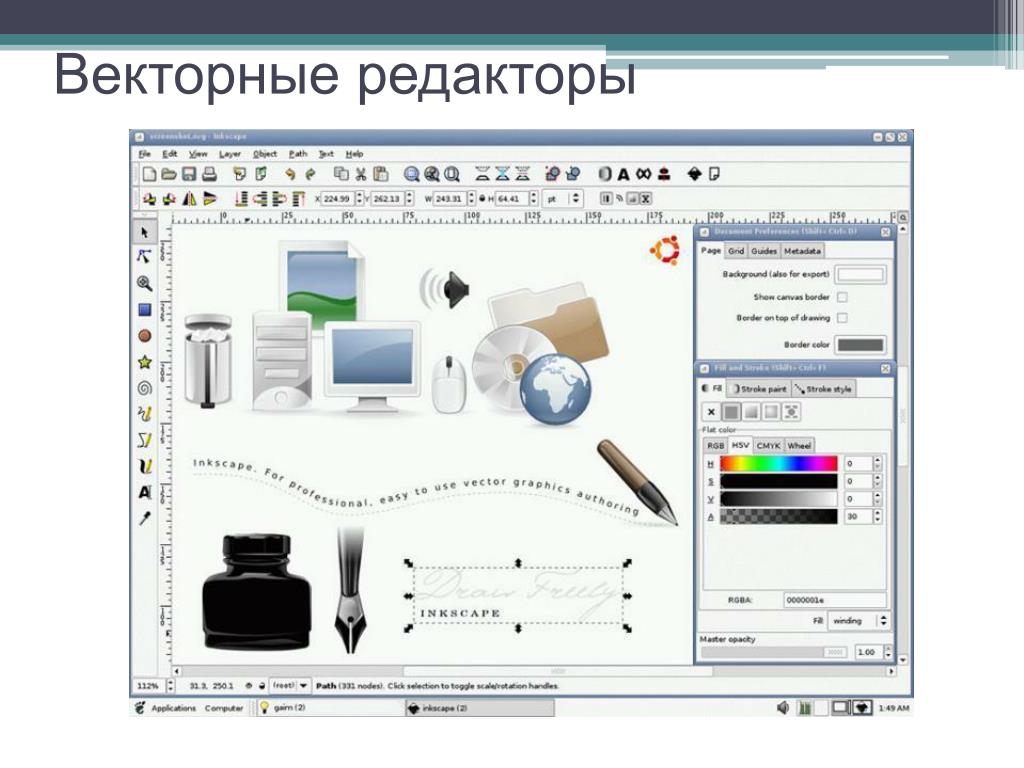Screen dimensions: 1024x768
Task: Click the Print icon
Action: pos(209,174)
